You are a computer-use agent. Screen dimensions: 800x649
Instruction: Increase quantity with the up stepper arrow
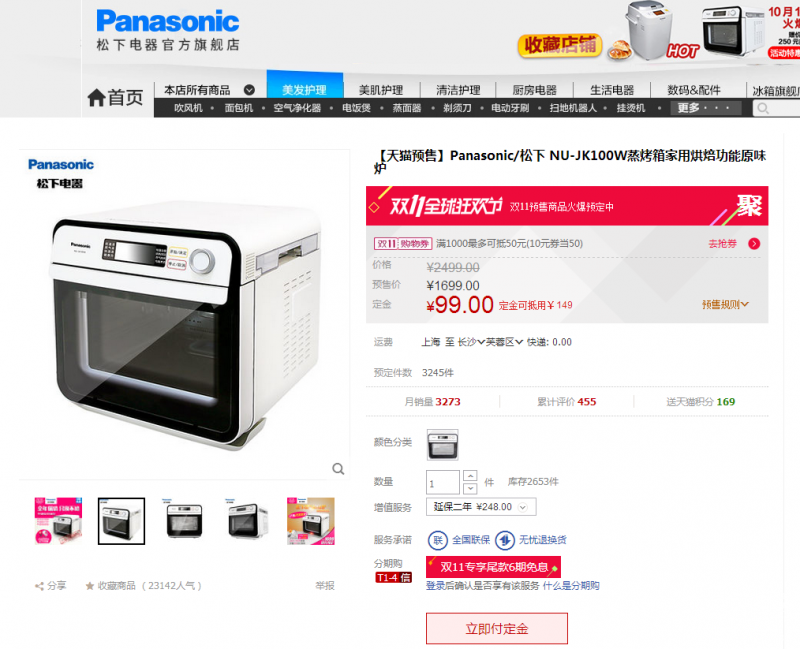tap(470, 476)
